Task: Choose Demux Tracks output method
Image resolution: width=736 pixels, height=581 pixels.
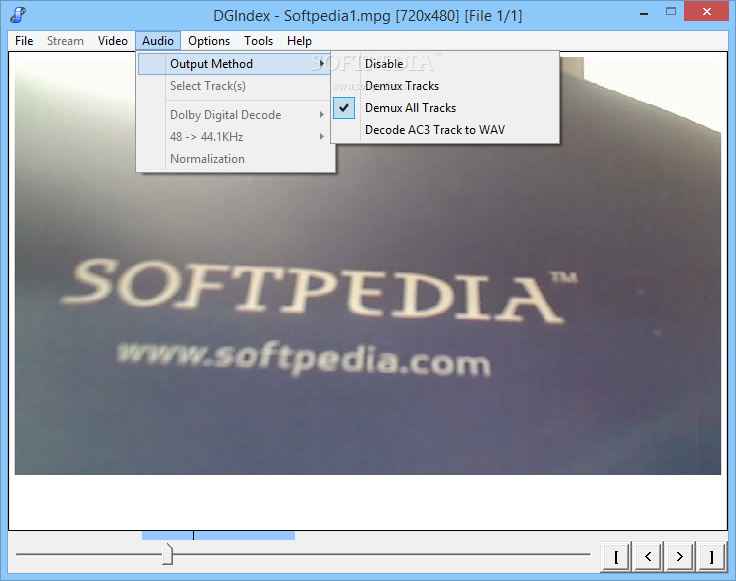Action: (x=445, y=86)
